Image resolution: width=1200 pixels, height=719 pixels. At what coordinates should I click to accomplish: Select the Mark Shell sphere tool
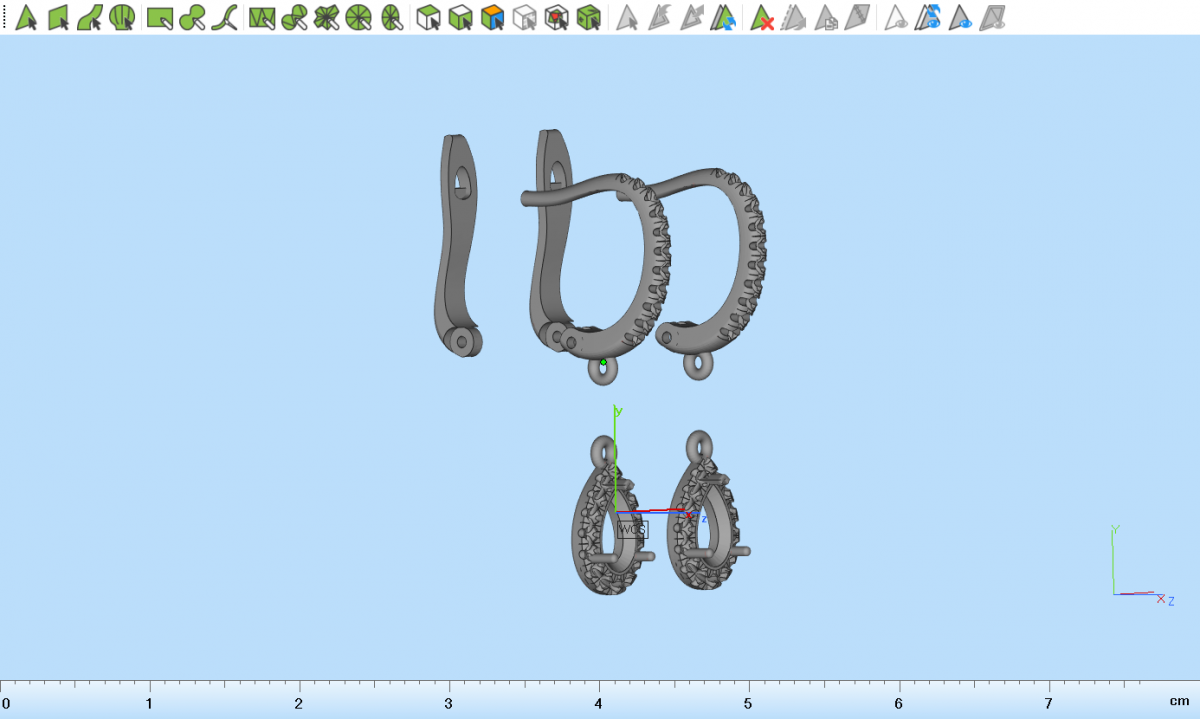[122, 17]
